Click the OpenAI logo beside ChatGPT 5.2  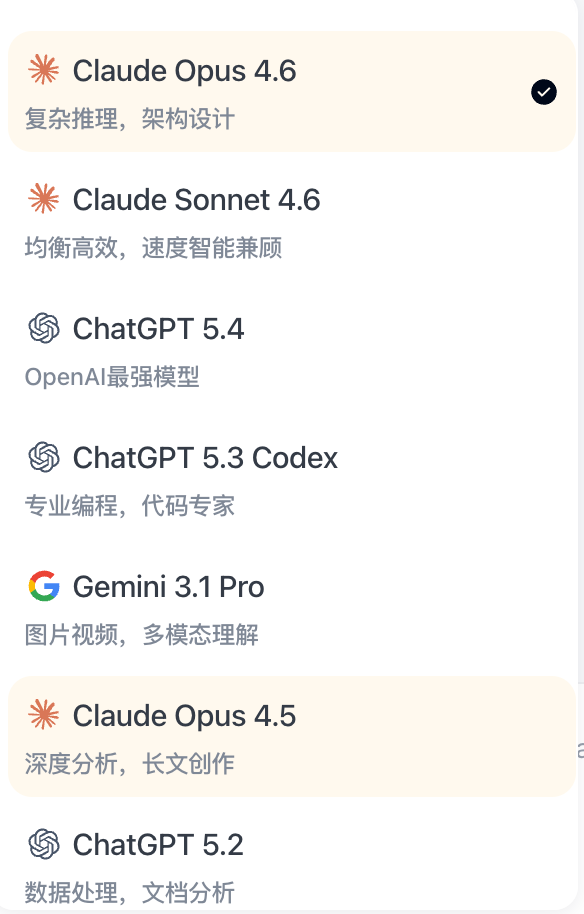(41, 844)
